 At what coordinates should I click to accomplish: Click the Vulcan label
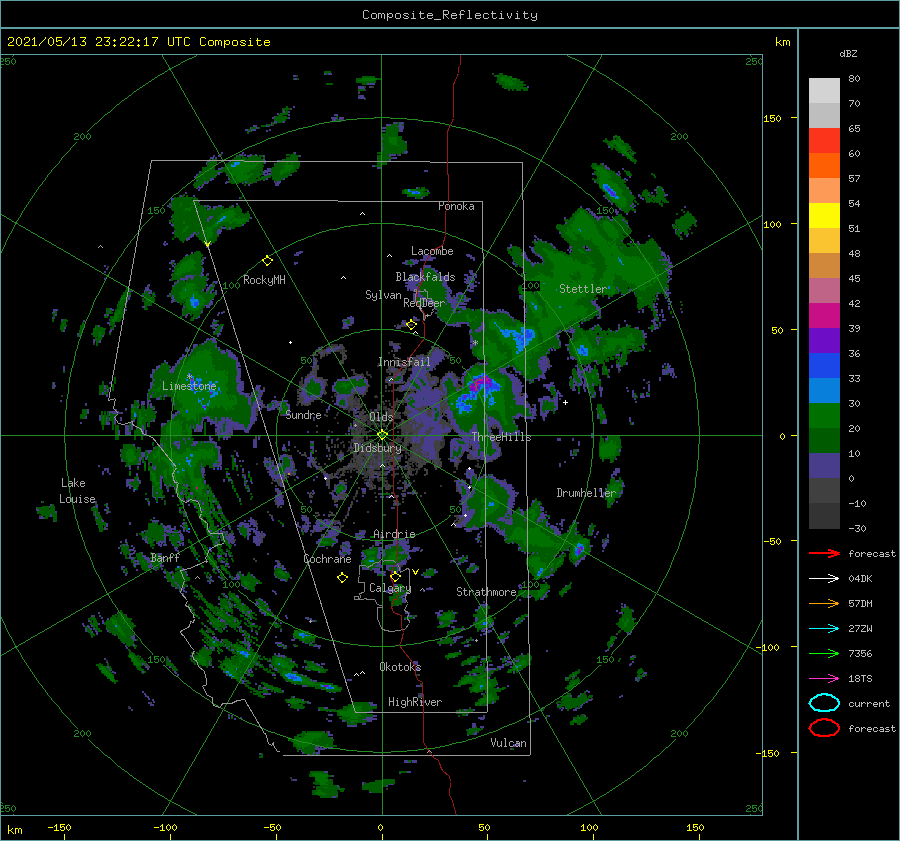tap(508, 743)
